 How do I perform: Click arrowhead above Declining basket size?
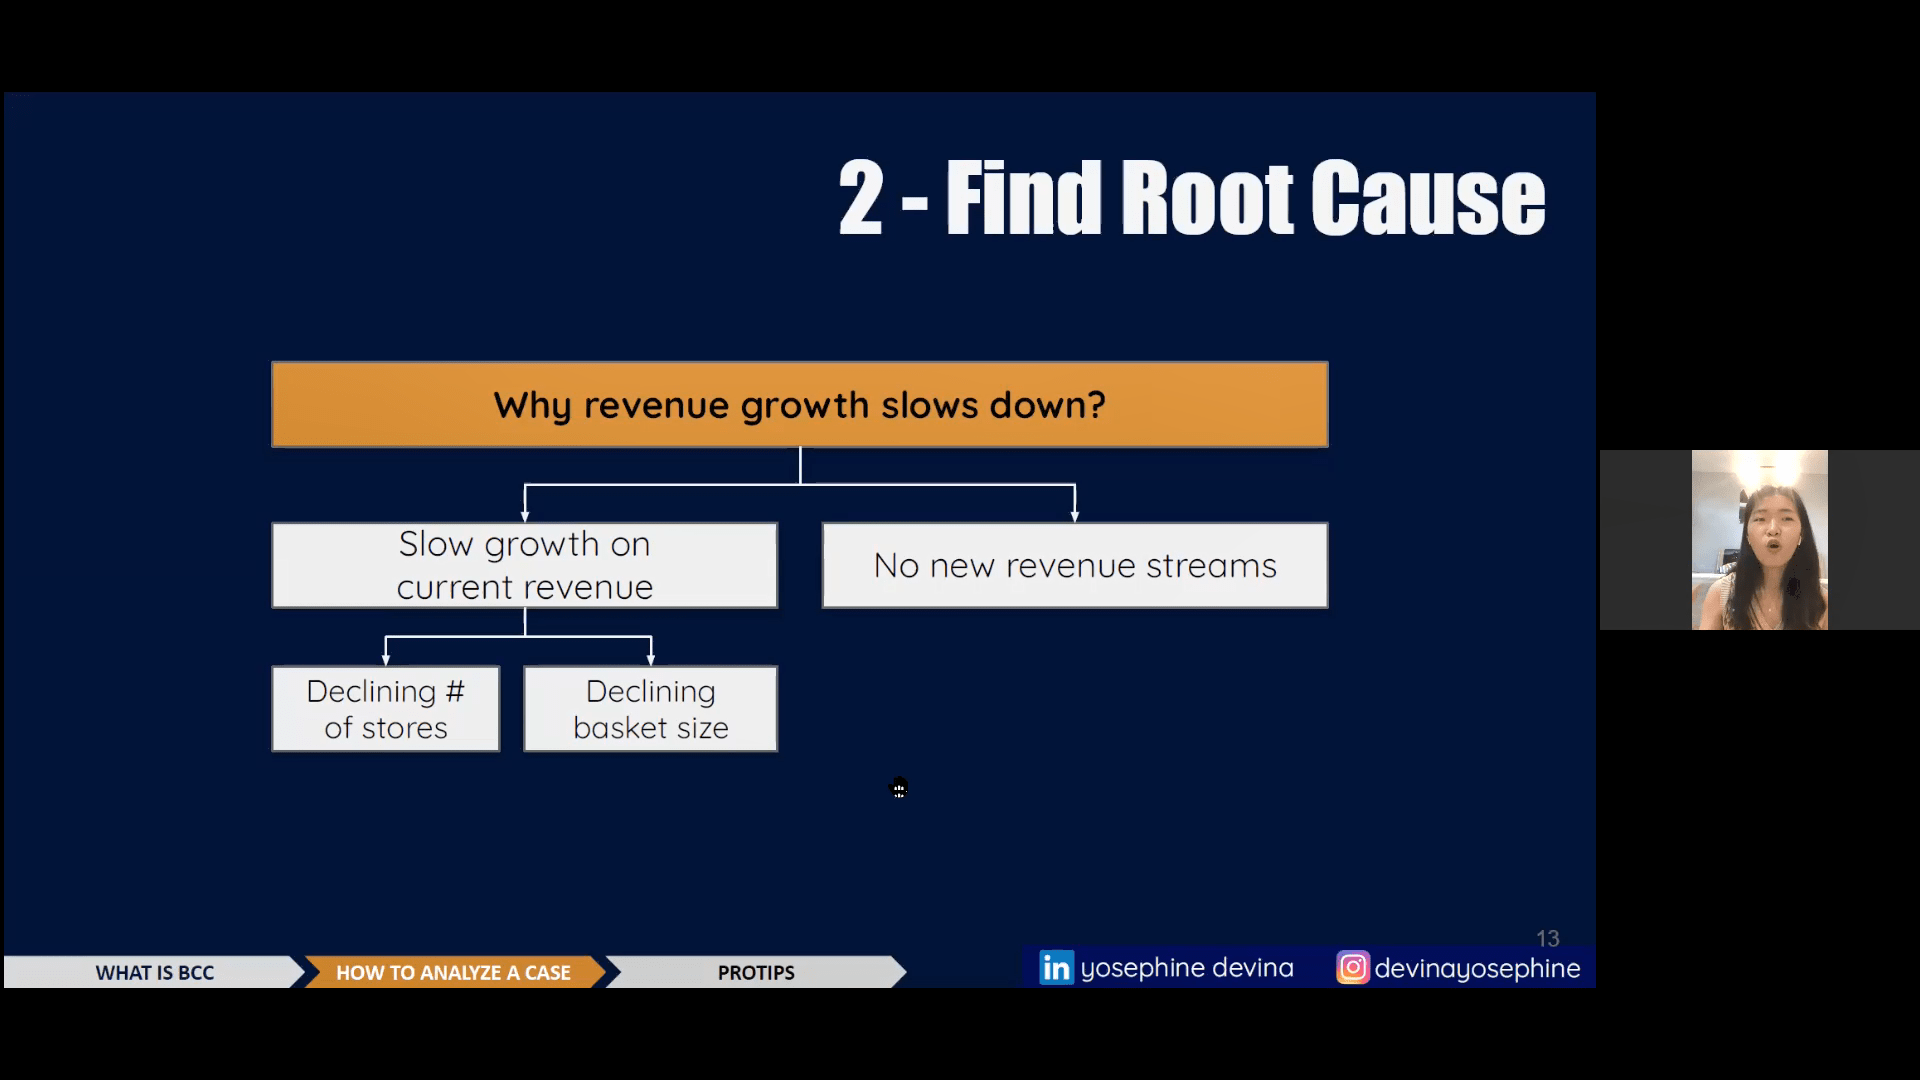pyautogui.click(x=651, y=659)
